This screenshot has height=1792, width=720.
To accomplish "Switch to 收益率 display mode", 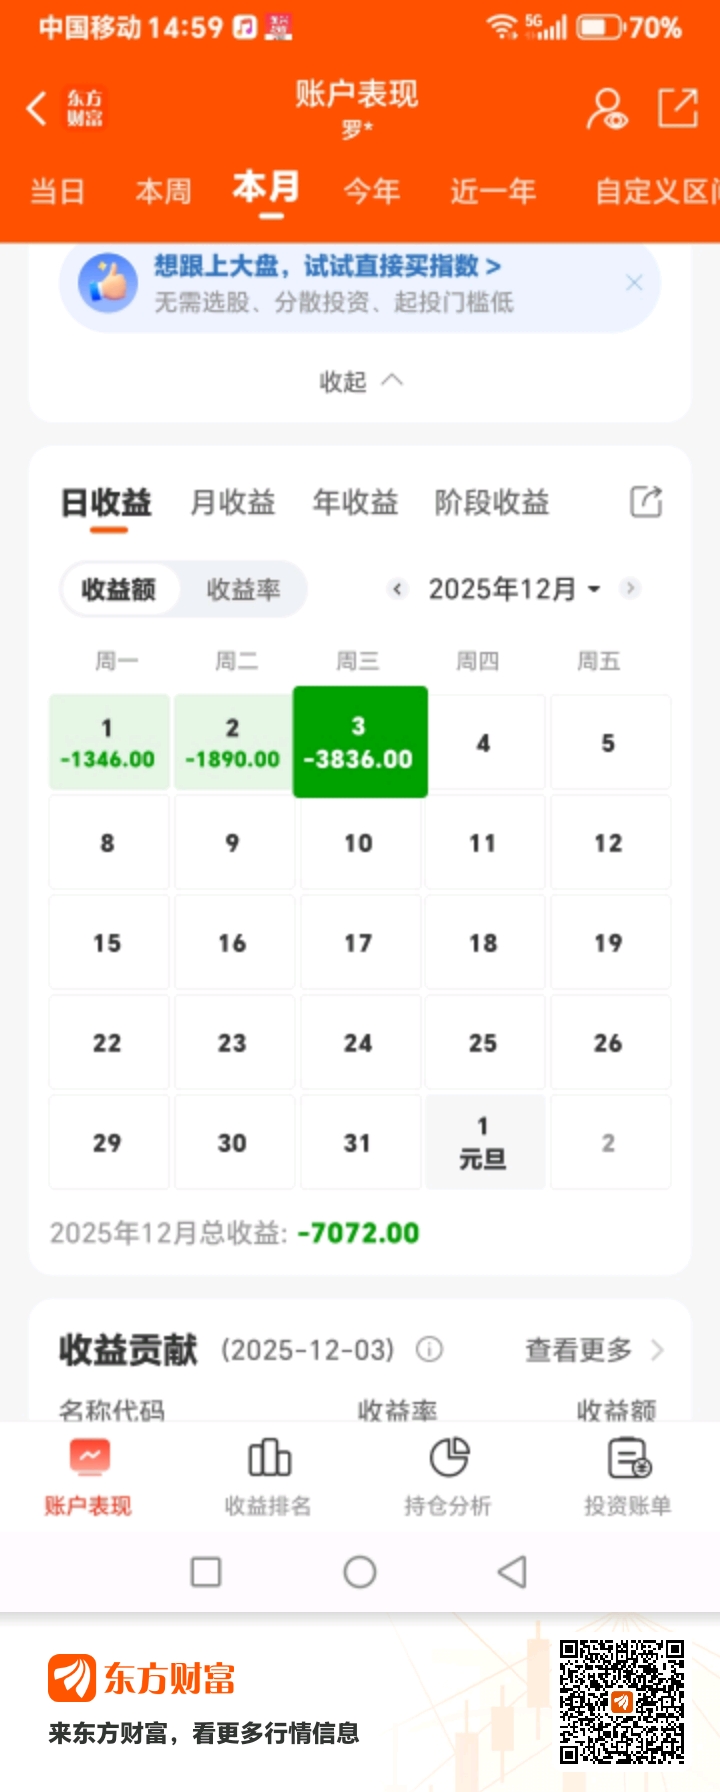I will pos(243,589).
